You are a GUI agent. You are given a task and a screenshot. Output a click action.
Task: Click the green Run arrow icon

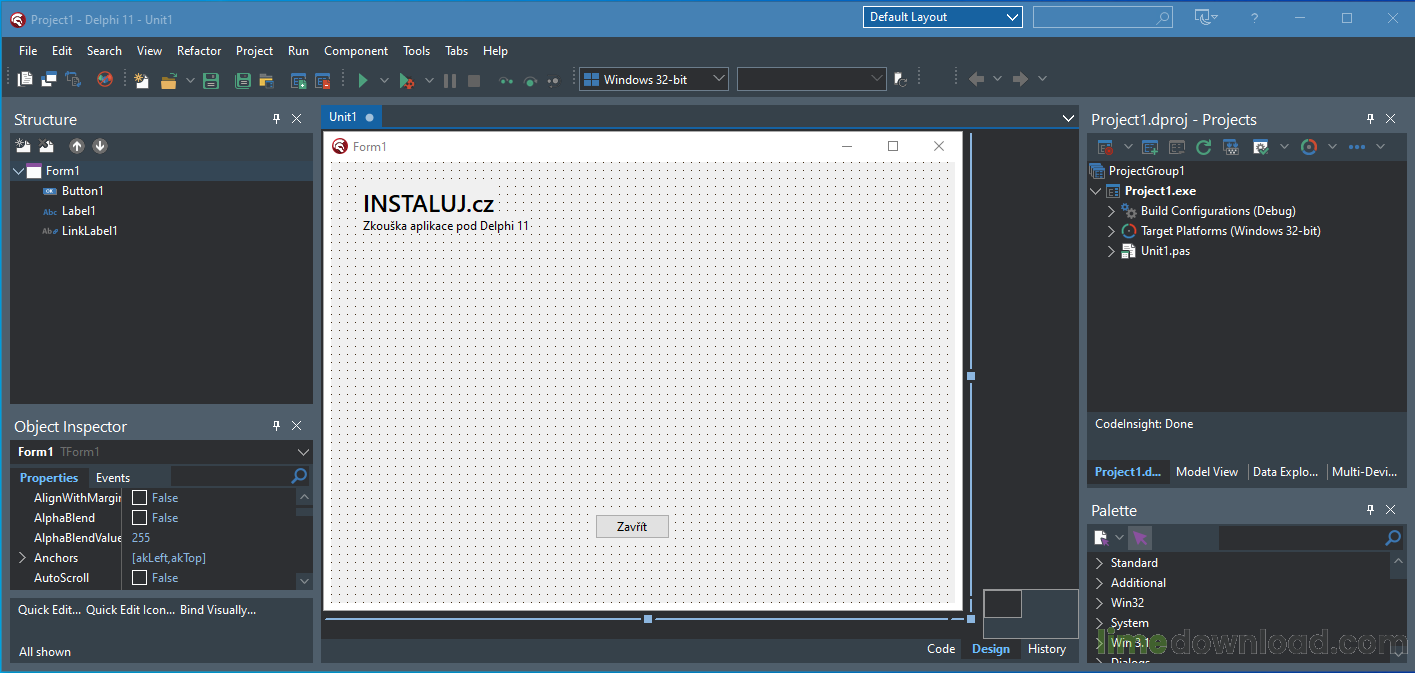click(362, 80)
